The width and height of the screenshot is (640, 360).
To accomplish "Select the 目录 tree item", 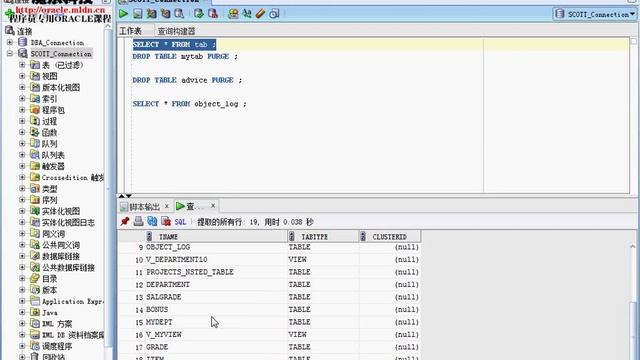I will pos(49,279).
